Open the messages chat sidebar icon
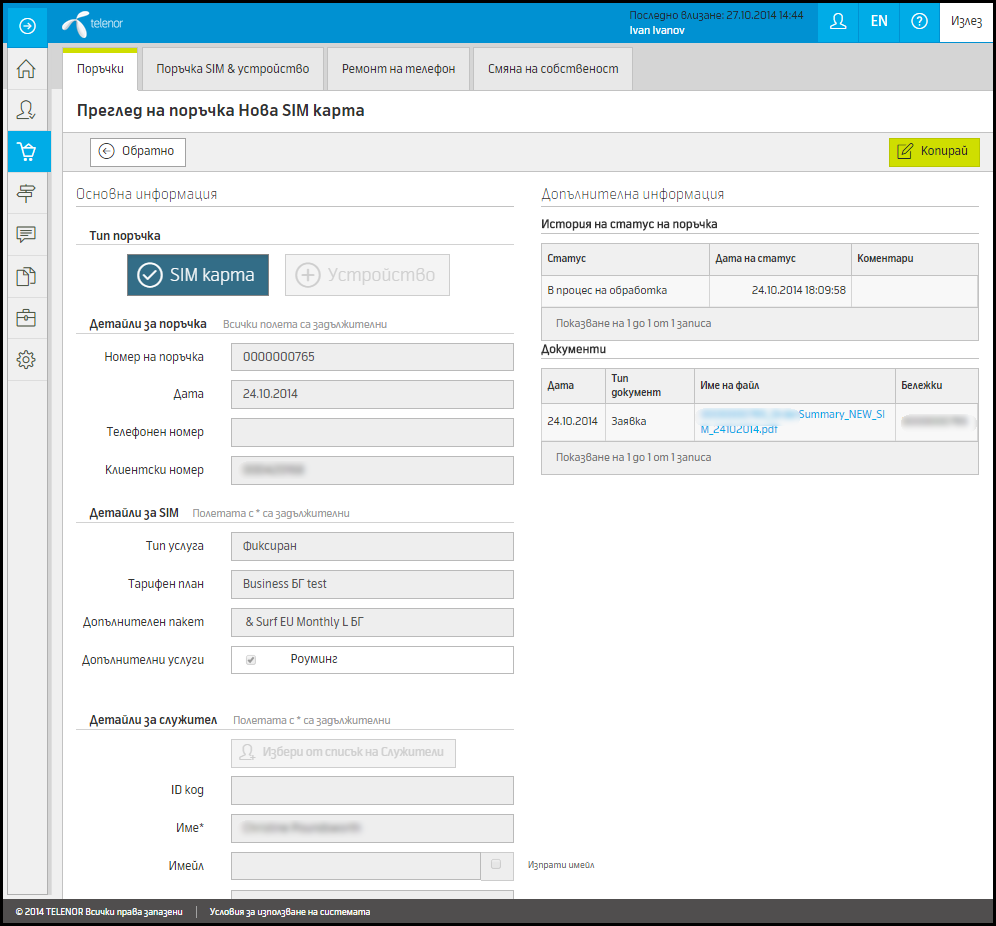 pos(26,234)
